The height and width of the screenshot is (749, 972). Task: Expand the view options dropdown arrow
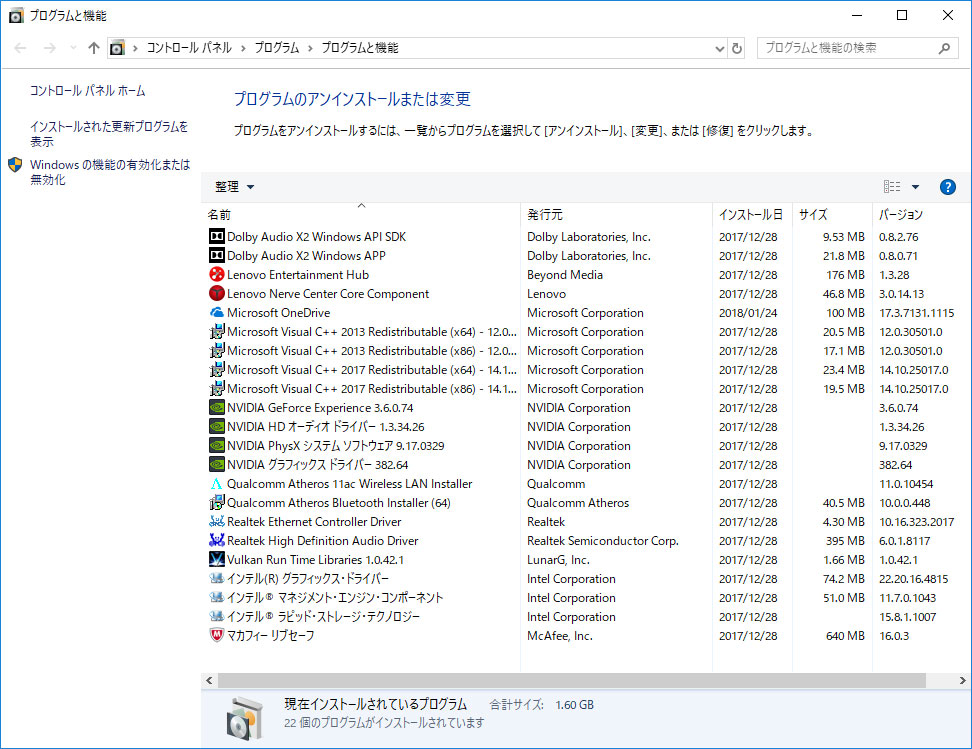tap(915, 187)
